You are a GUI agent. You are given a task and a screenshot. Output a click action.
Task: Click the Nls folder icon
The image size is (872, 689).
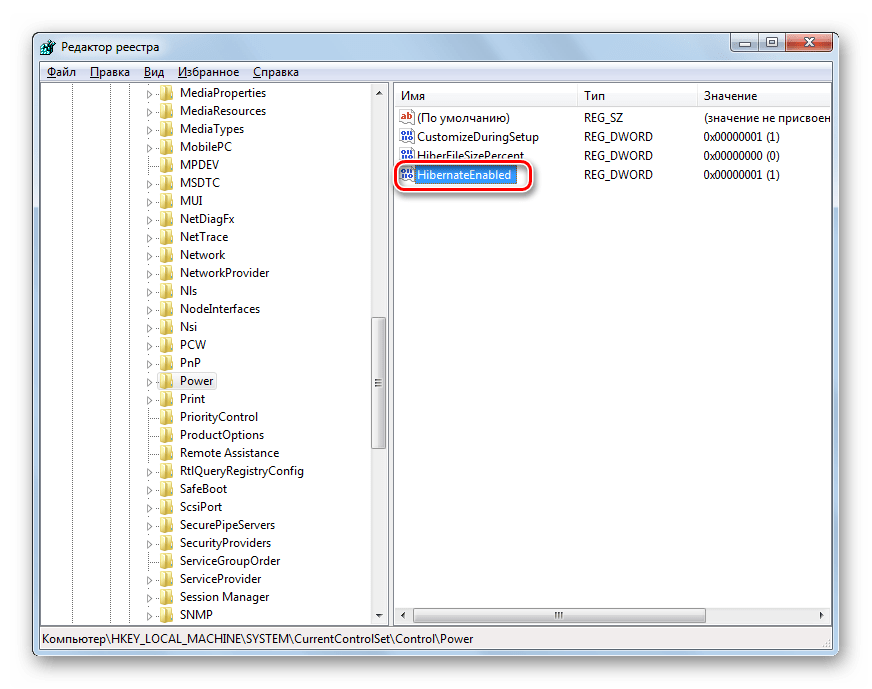(x=166, y=291)
